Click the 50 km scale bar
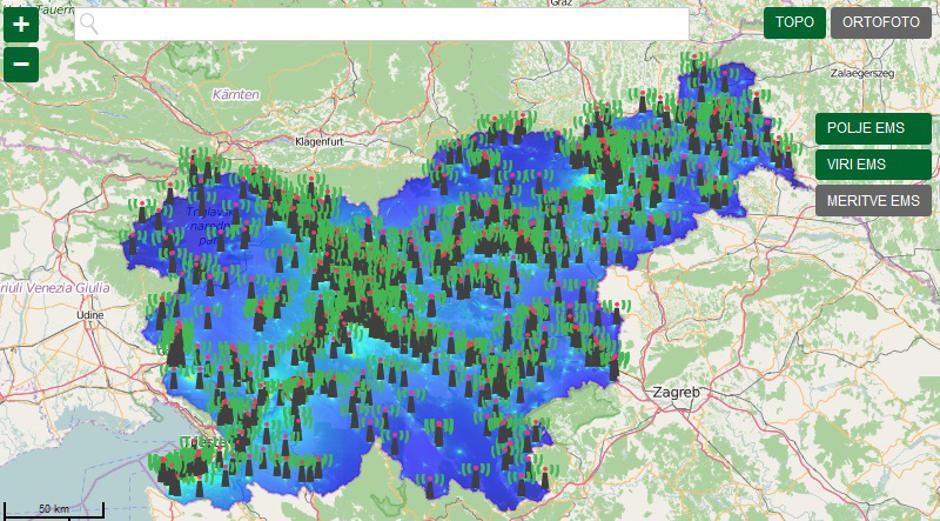940x521 pixels. pyautogui.click(x=53, y=510)
